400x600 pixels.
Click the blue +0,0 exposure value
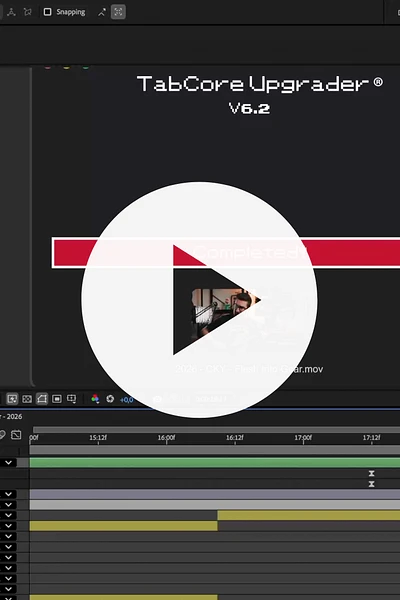[127, 400]
